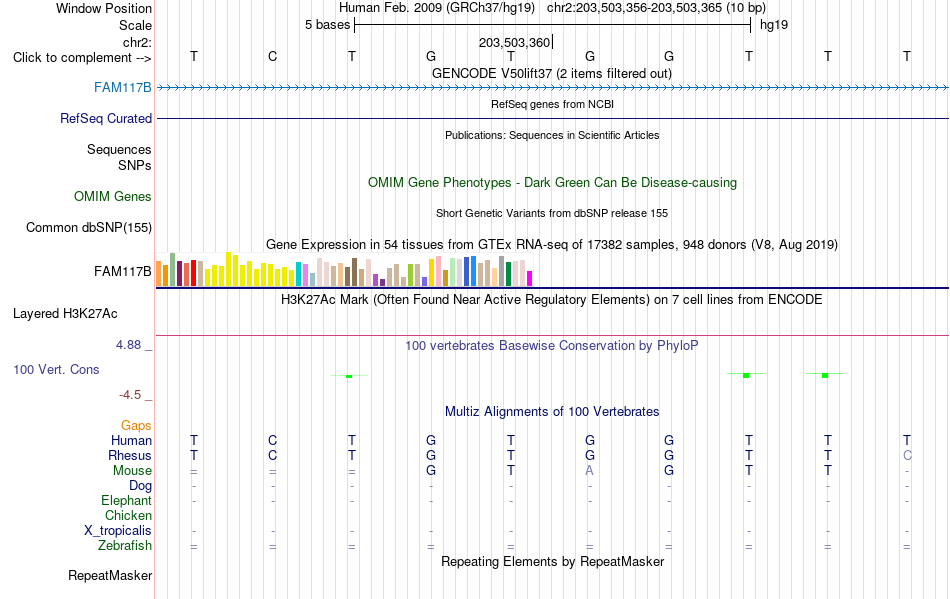The image size is (950, 599).
Task: Click the FAM117B GENCODE intron arrow line
Action: click(552, 88)
